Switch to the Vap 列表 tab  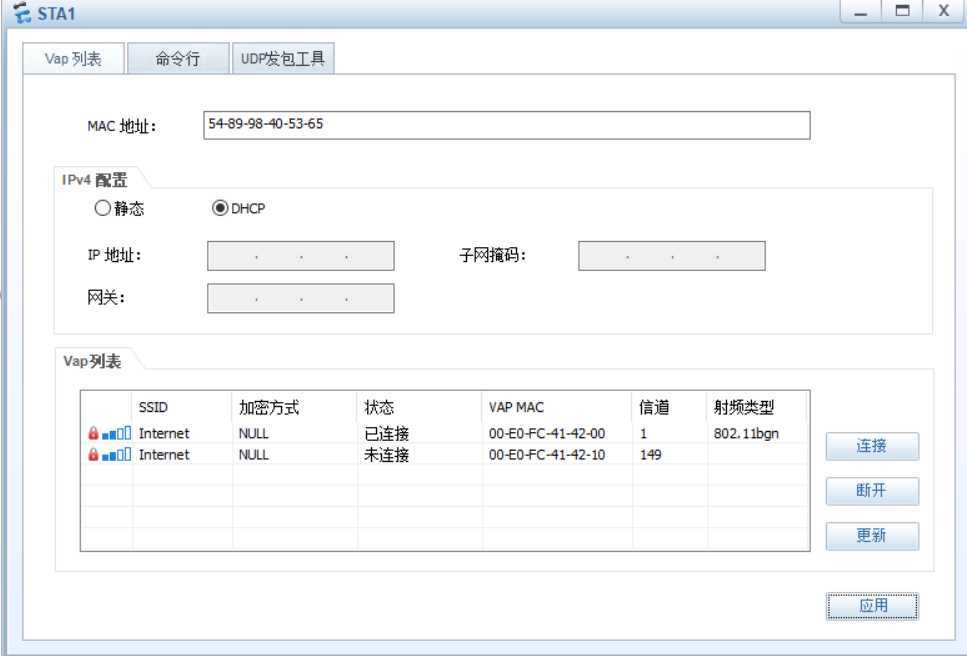73,59
